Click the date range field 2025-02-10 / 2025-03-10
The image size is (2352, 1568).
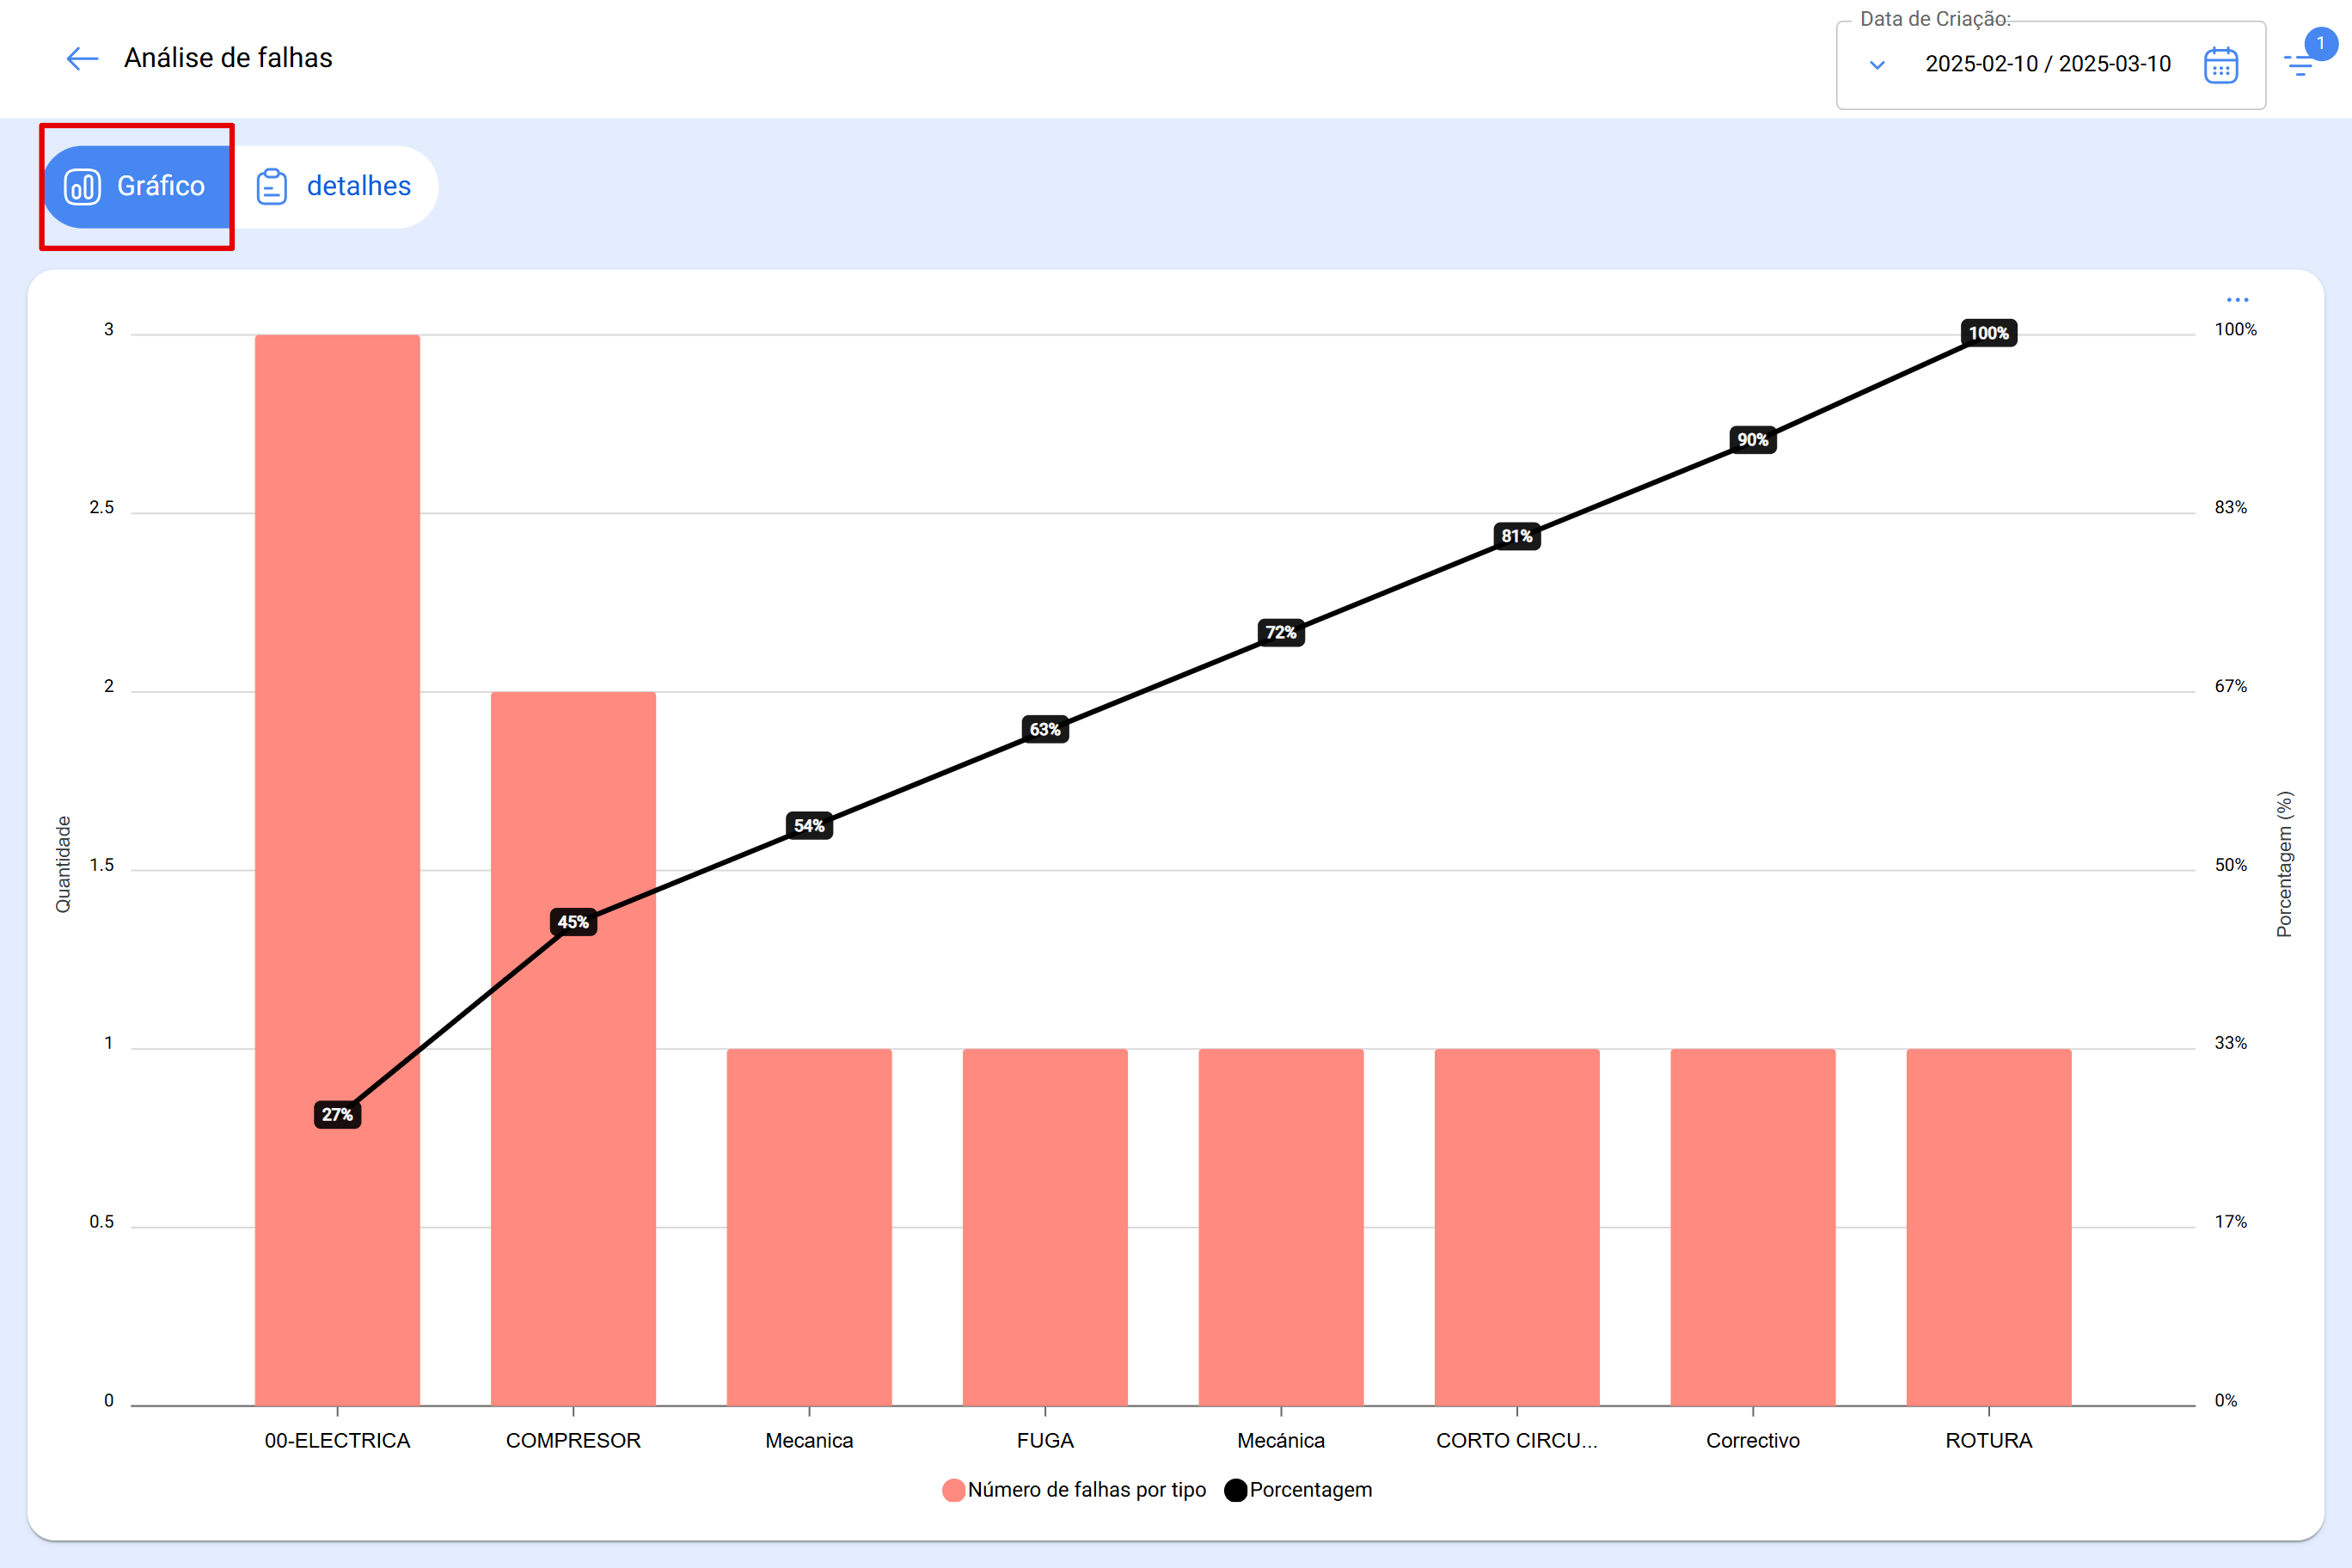[2047, 64]
